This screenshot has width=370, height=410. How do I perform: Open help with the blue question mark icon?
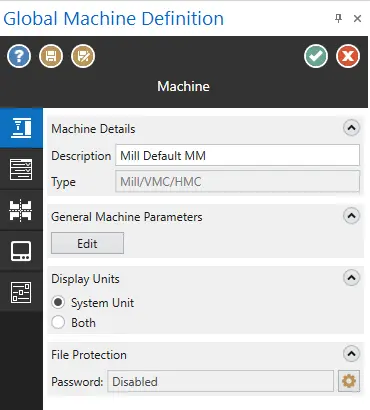click(19, 56)
